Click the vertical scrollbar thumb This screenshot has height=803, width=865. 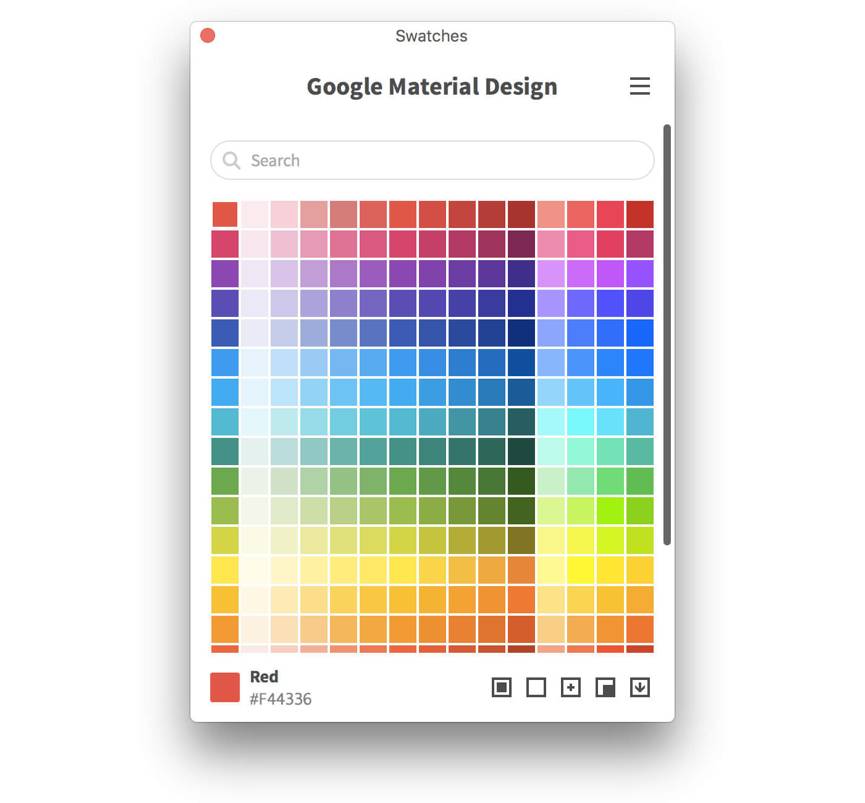pos(667,335)
